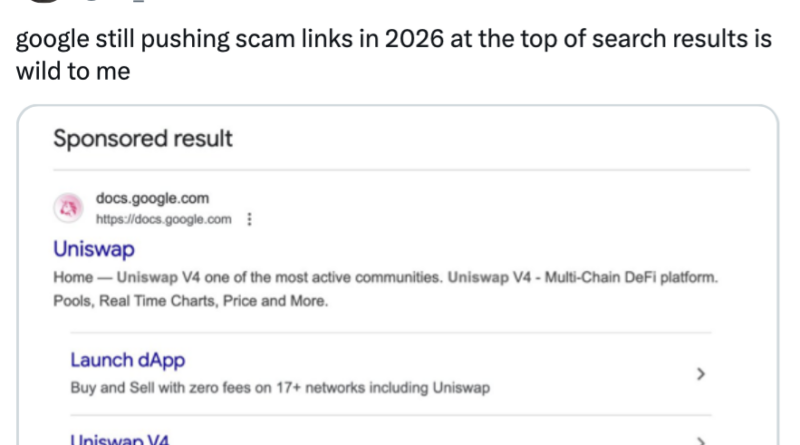Open the Uniswap sponsored result title link
800x445 pixels.
[x=94, y=249]
